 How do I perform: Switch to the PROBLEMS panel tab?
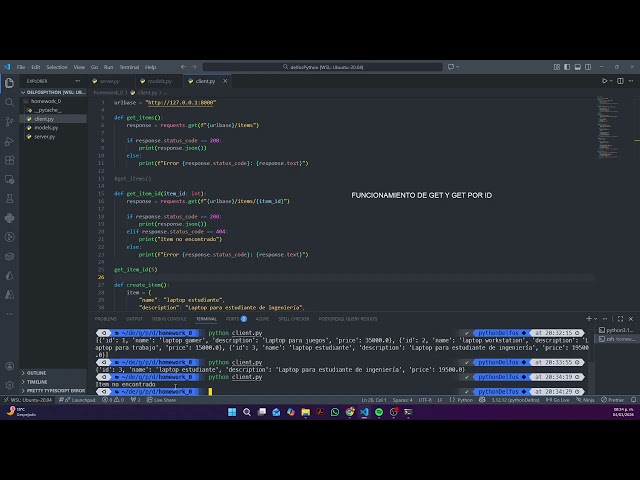pos(106,318)
